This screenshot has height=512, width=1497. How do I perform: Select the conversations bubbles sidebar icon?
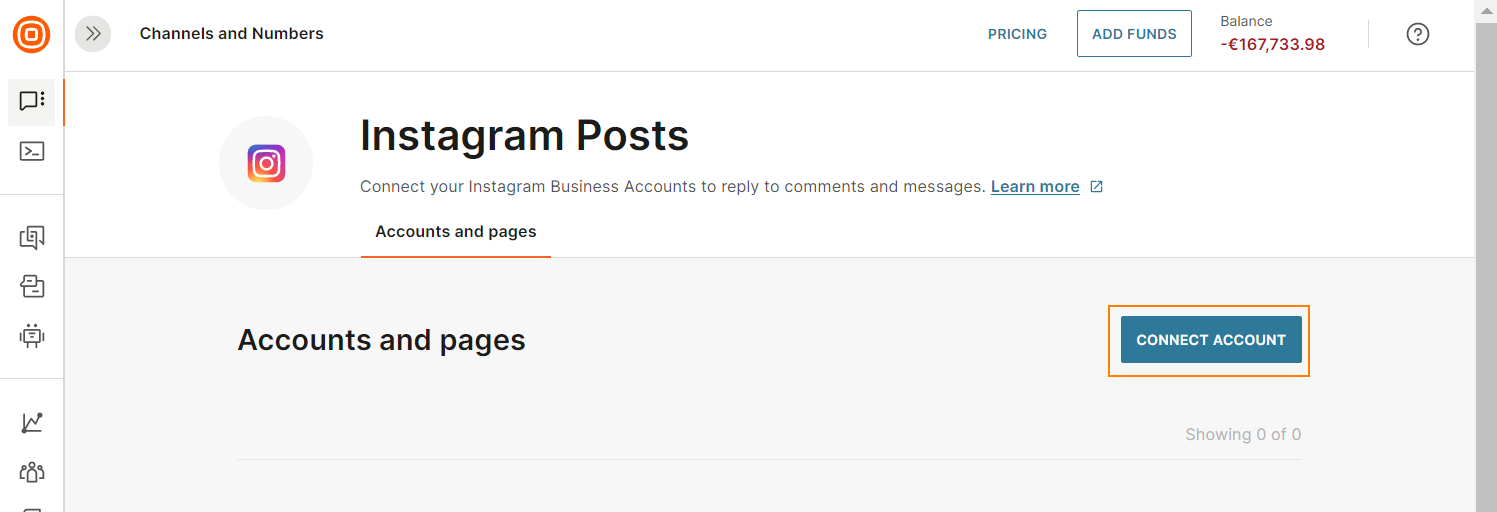pyautogui.click(x=32, y=238)
